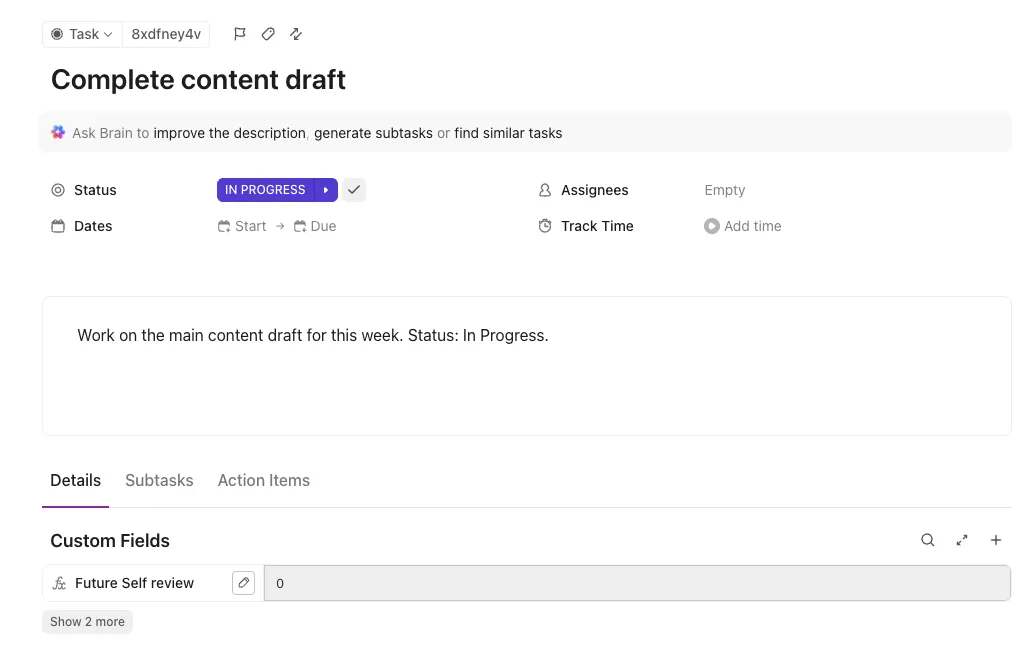Click into the task description text
This screenshot has height=645, width=1027.
[313, 335]
